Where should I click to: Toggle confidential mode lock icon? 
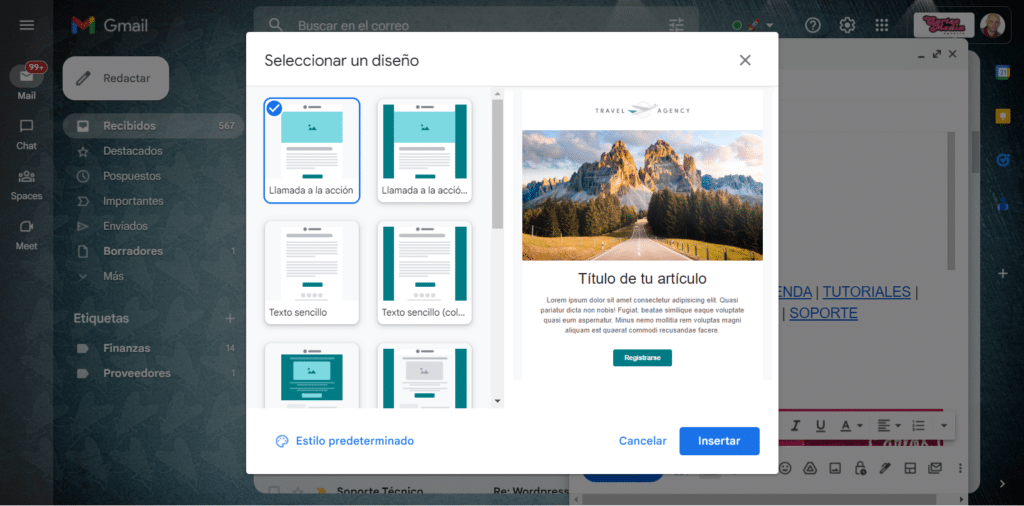(x=860, y=467)
